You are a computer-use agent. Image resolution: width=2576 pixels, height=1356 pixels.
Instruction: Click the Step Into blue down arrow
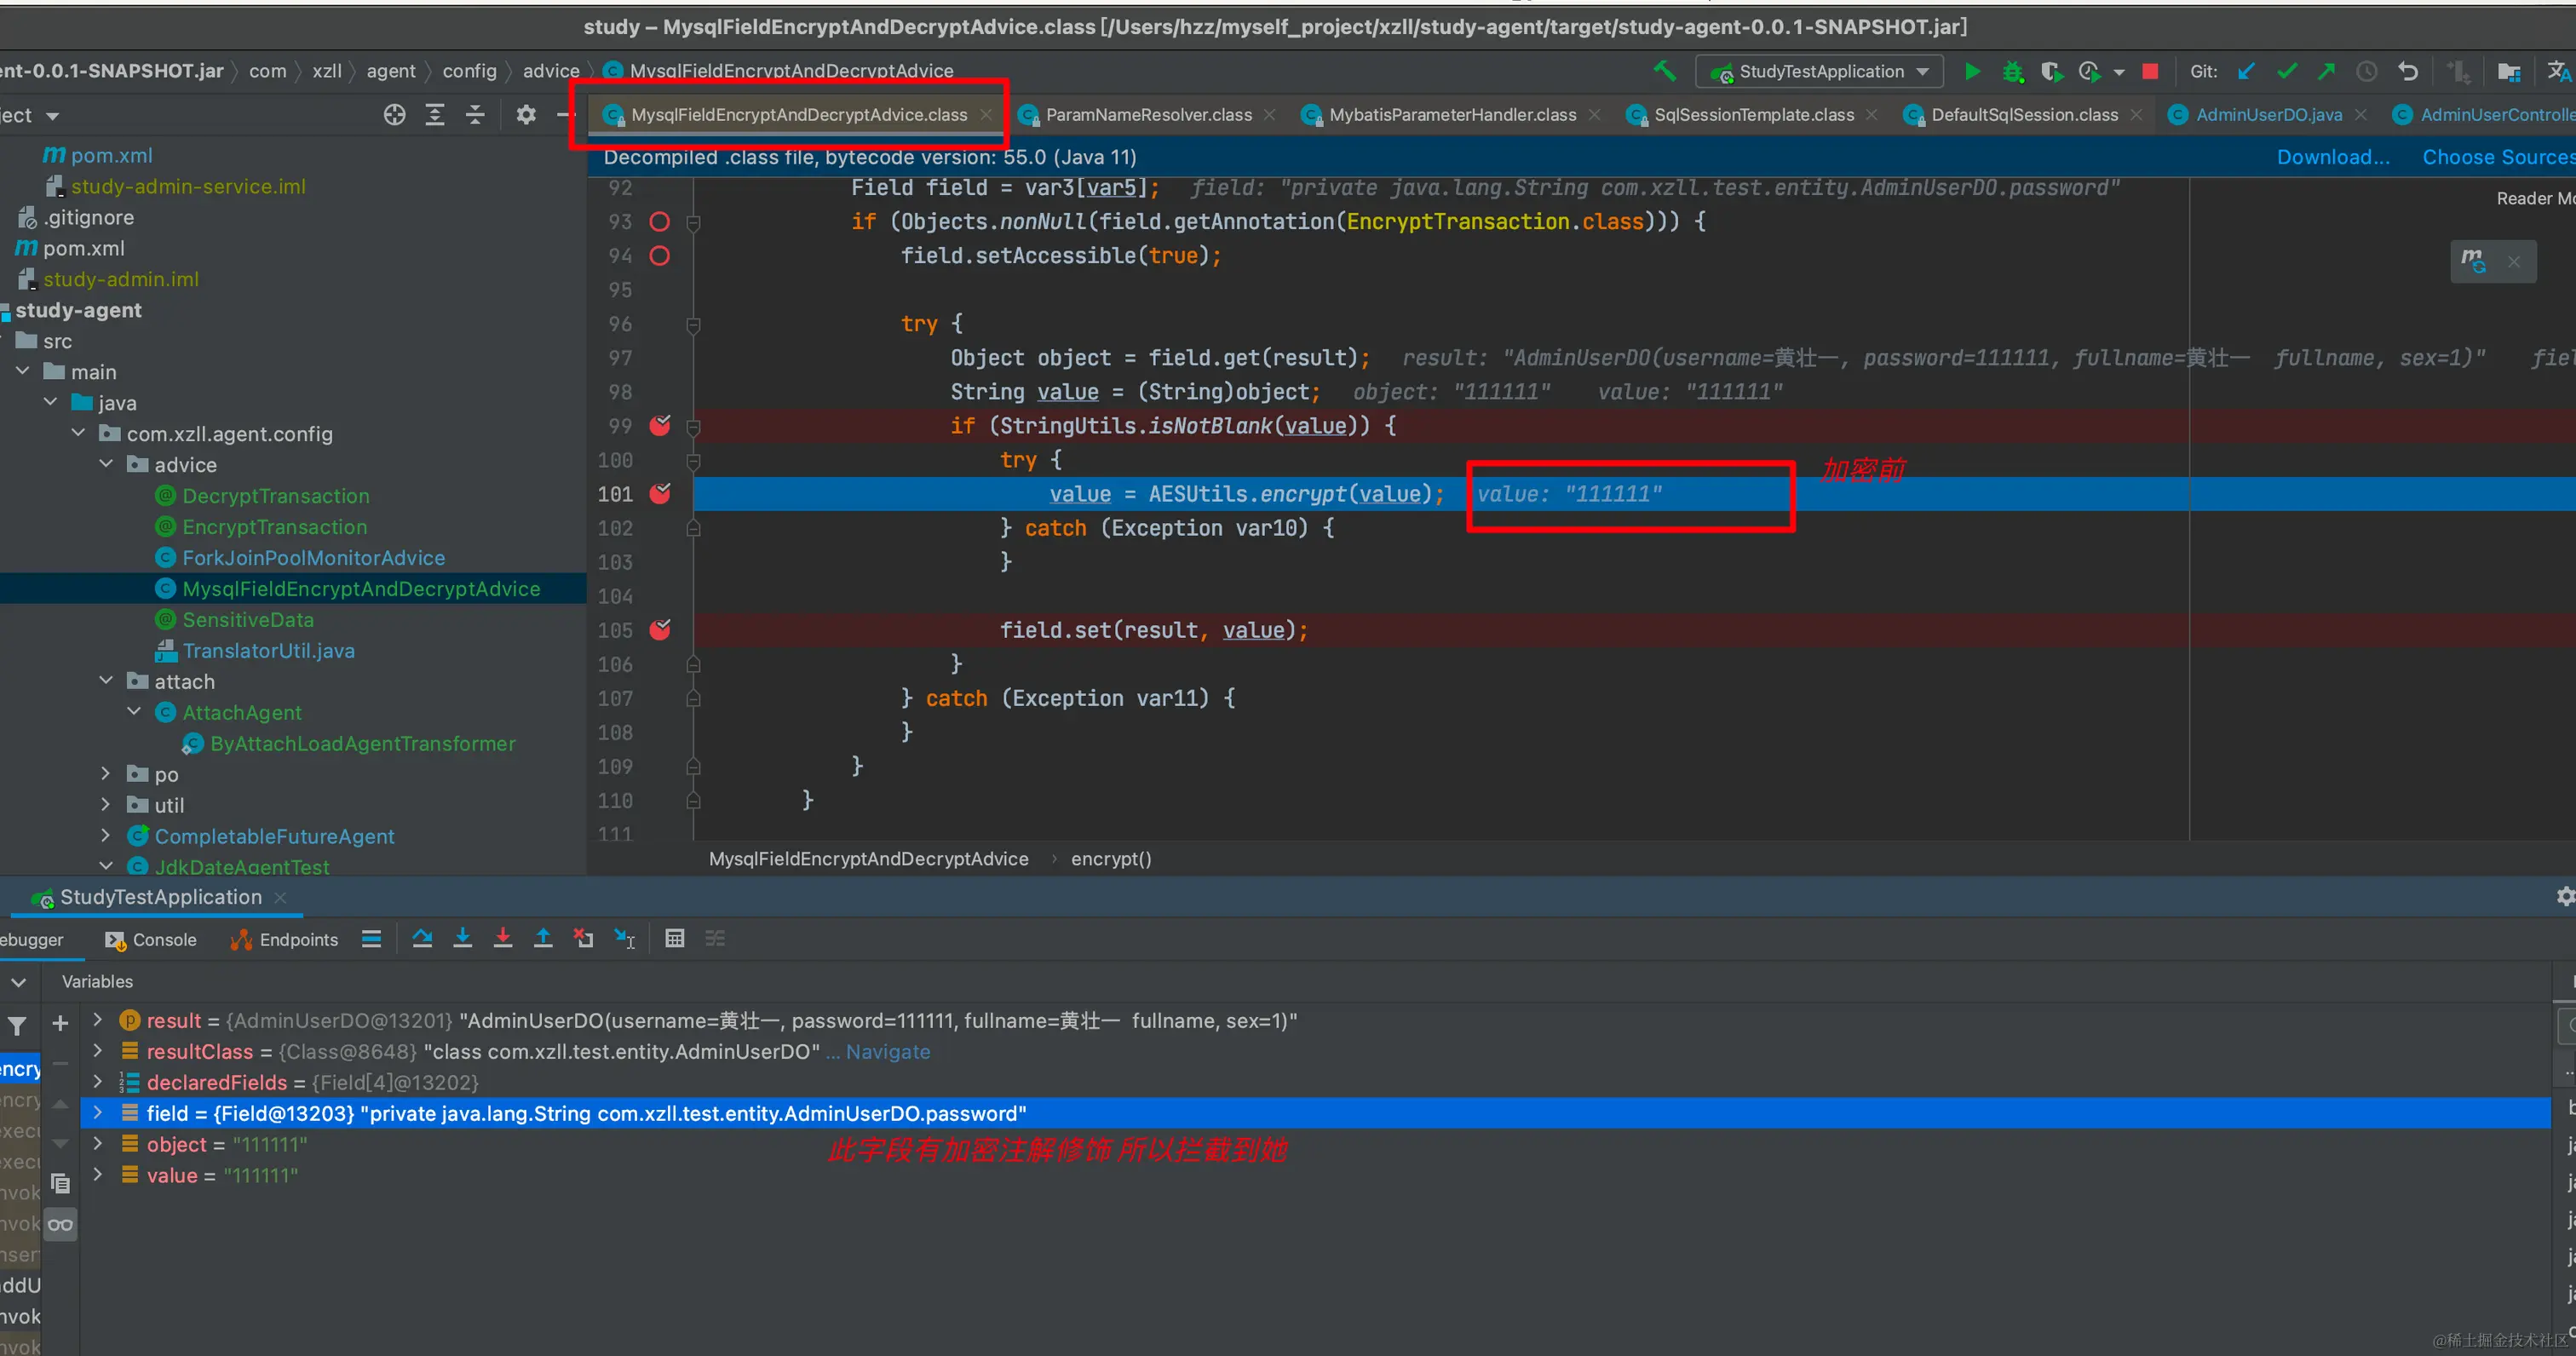[462, 938]
